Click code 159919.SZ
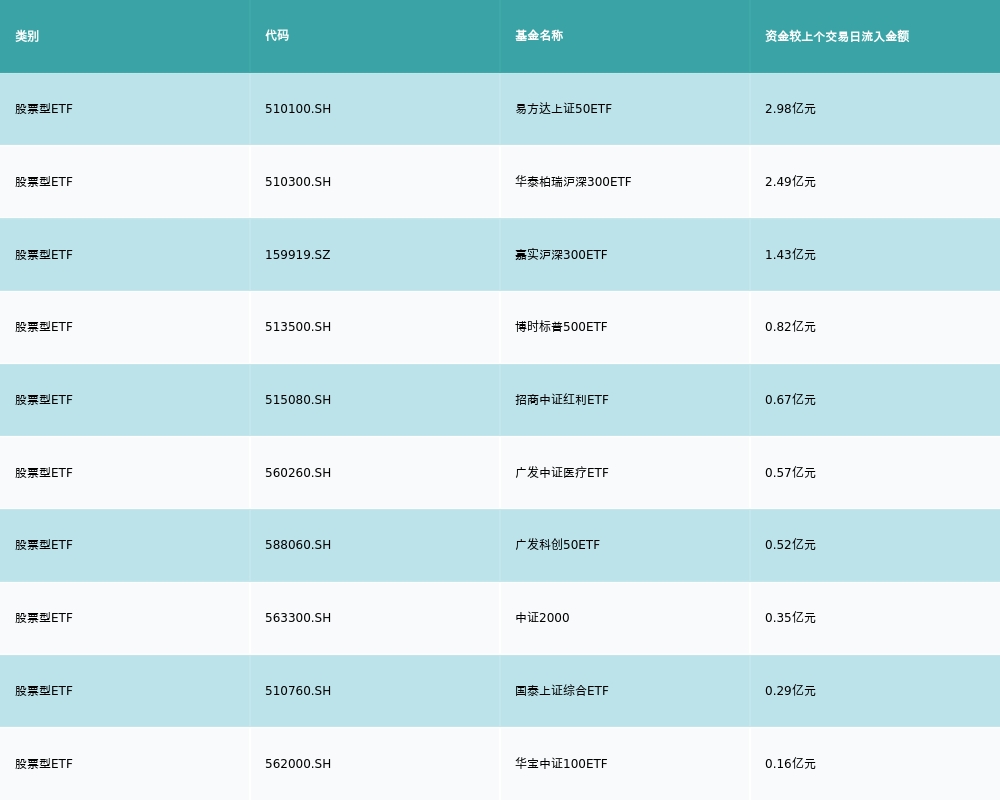1000x800 pixels. pos(298,255)
